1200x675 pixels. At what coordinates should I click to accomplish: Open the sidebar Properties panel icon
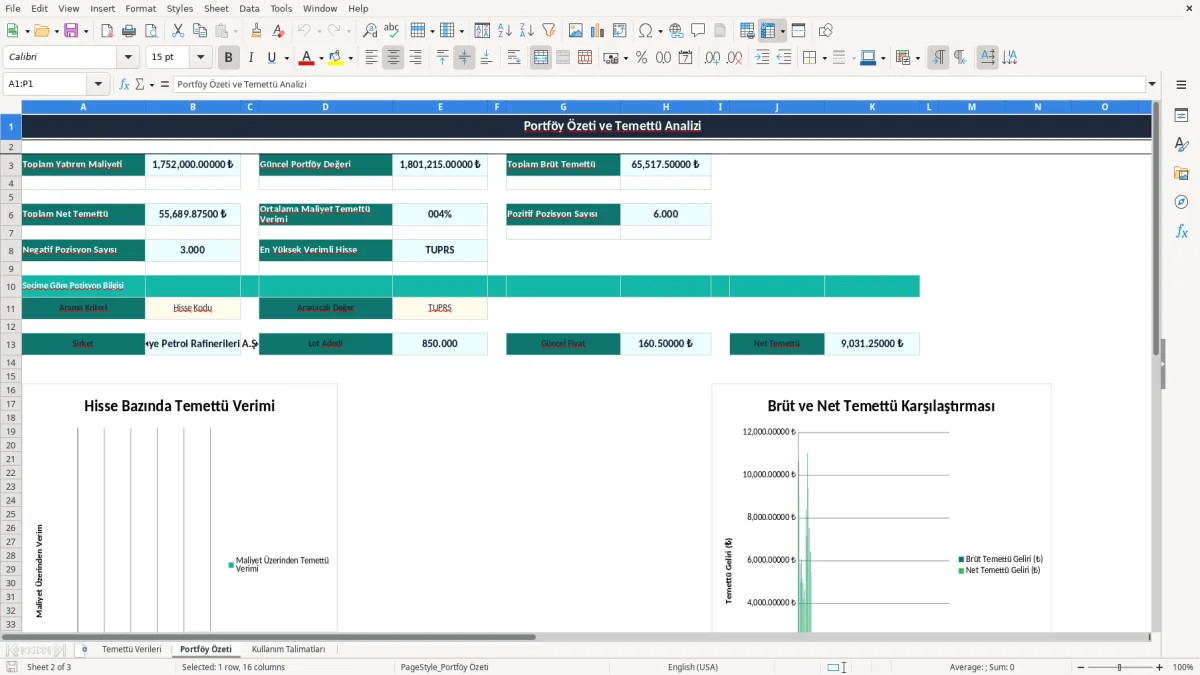[1181, 116]
